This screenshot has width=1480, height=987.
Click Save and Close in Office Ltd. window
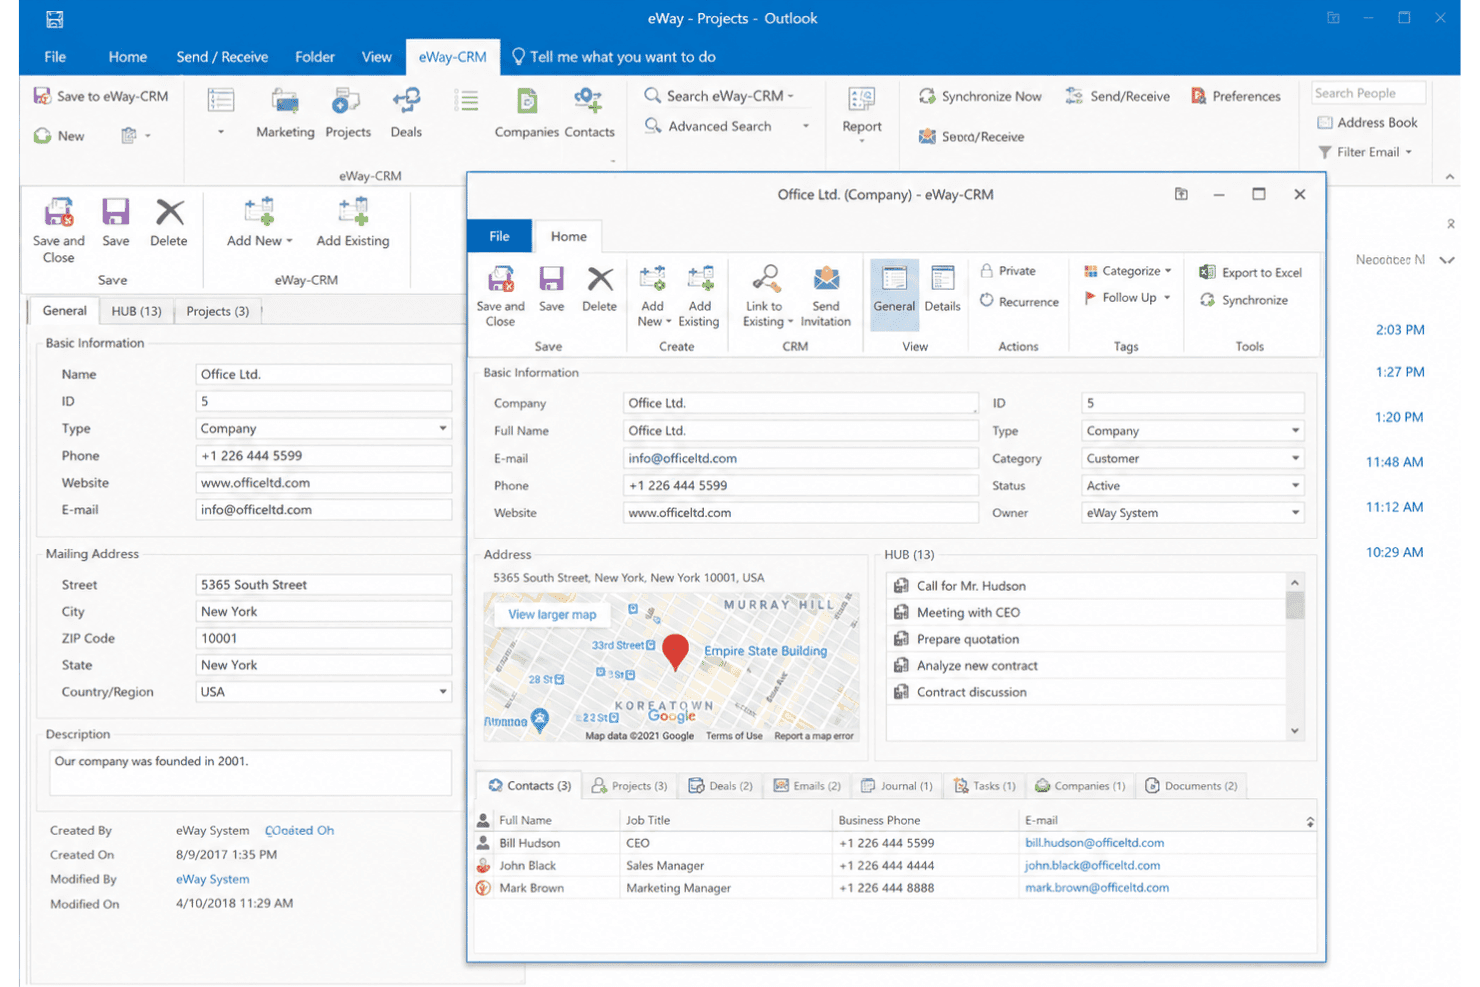click(500, 296)
